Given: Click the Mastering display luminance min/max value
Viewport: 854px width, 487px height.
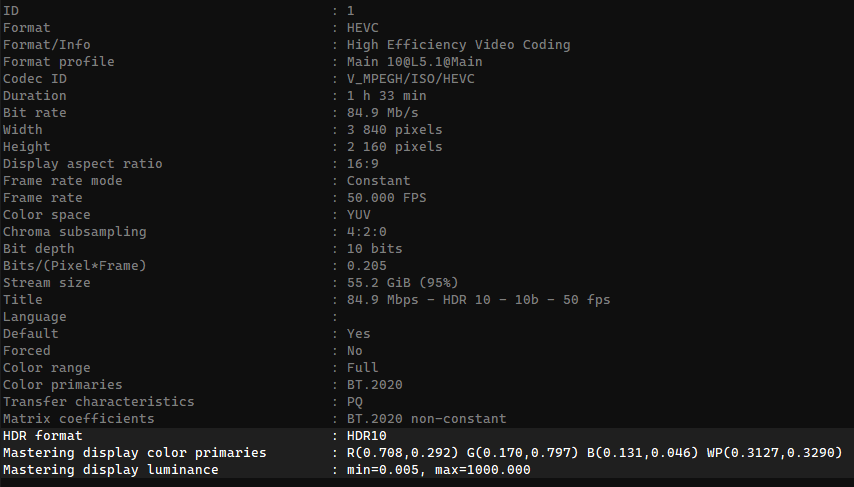Looking at the screenshot, I should [438, 470].
